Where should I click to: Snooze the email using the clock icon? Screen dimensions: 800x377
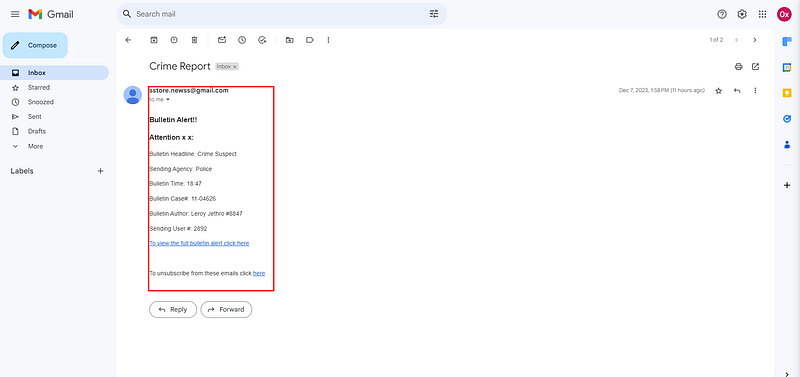coord(242,40)
